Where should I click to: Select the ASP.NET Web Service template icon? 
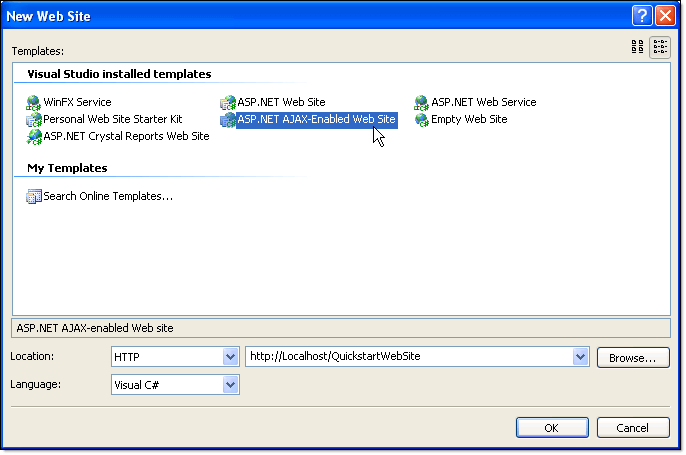[421, 102]
